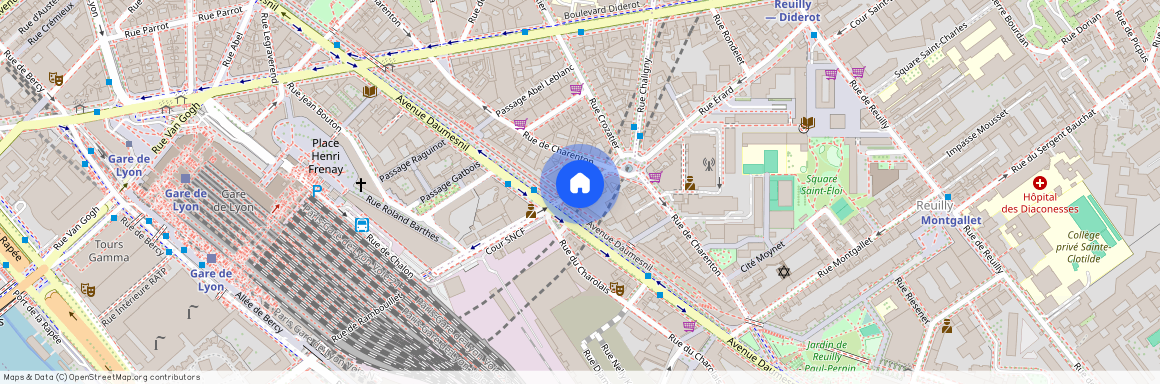
Task: Click the cart icon left of Rue Crozatier label
Action: pos(576,89)
